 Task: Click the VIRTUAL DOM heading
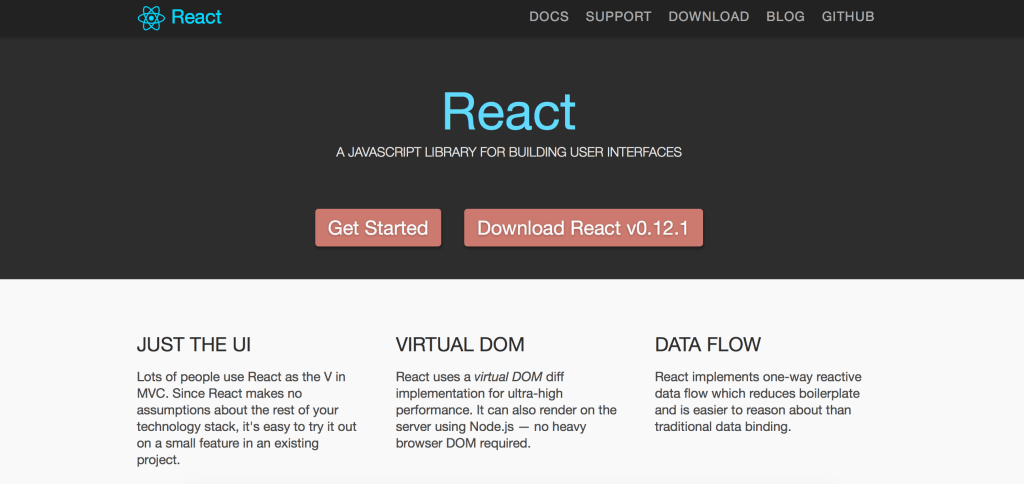[460, 345]
